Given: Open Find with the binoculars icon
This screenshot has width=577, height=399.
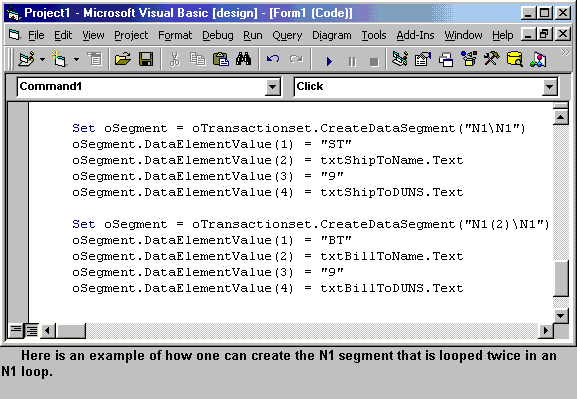Looking at the screenshot, I should coord(244,59).
